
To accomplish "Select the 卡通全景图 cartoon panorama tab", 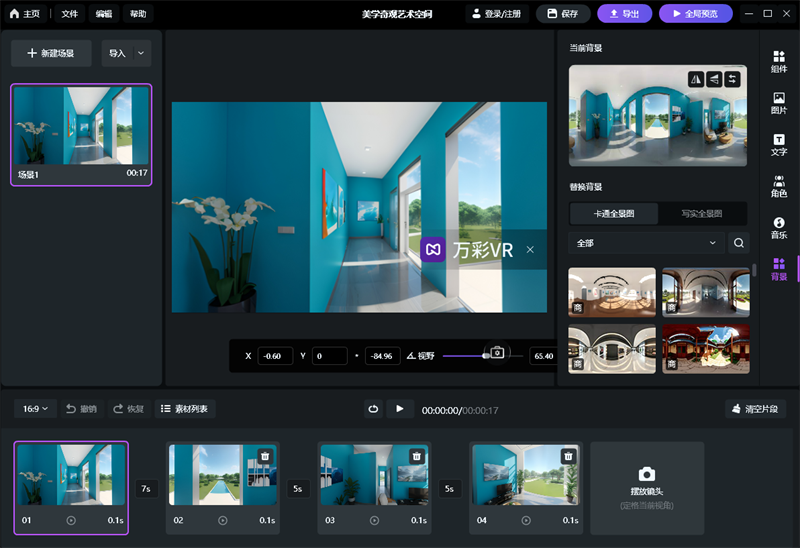I will tap(614, 213).
